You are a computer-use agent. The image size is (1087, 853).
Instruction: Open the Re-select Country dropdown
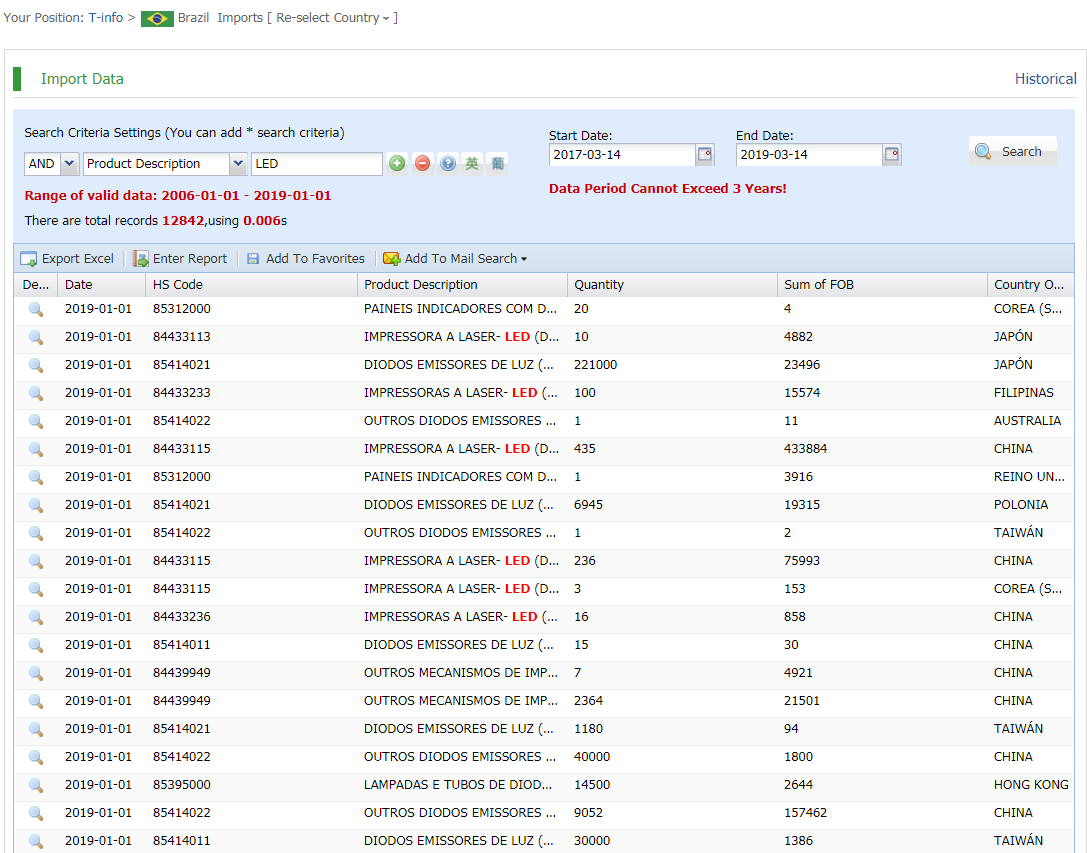point(332,17)
